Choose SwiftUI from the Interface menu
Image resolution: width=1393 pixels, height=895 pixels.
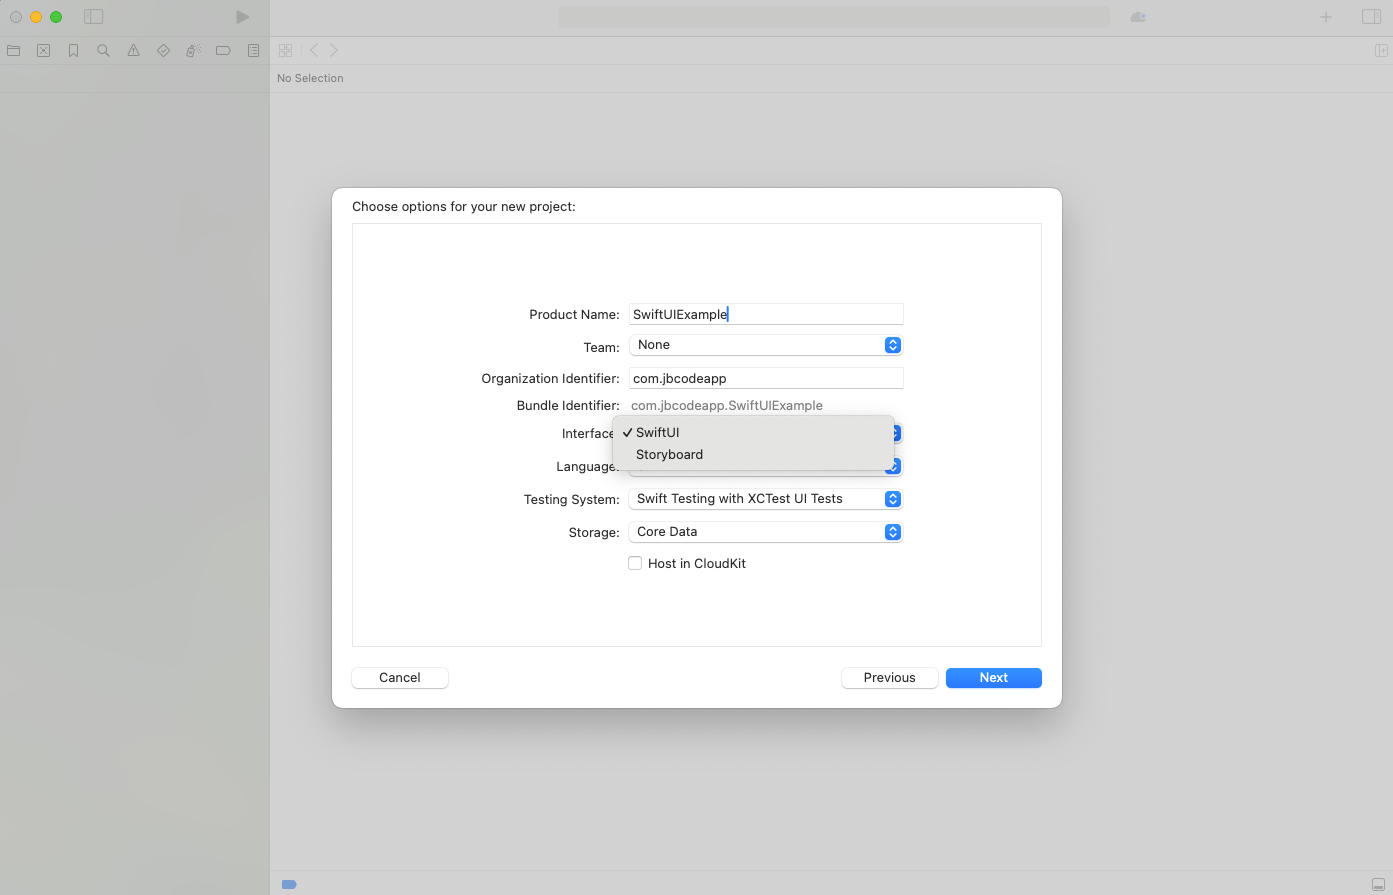(753, 432)
